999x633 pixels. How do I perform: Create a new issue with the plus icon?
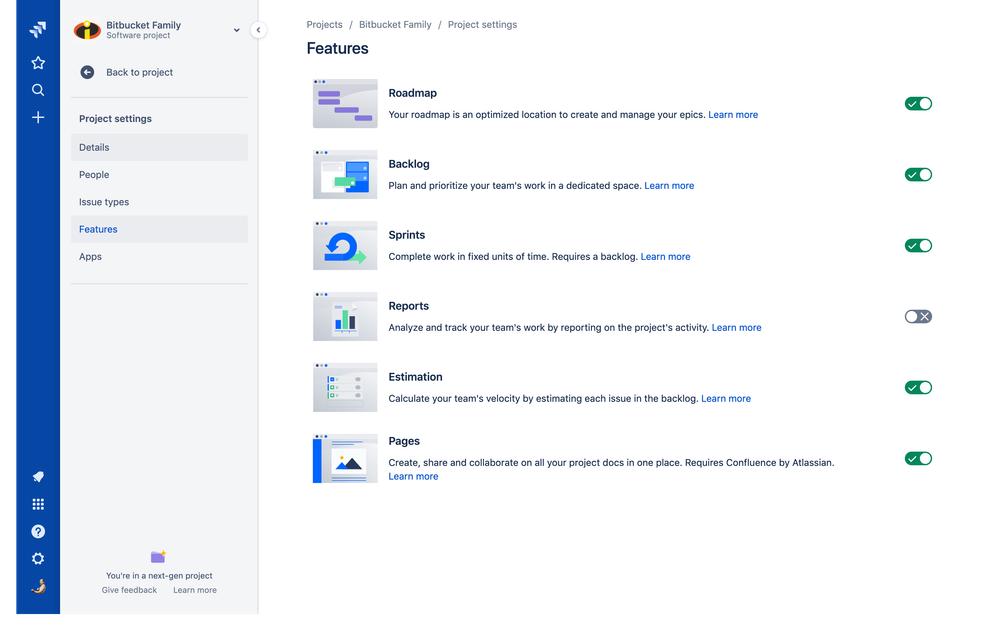tap(37, 116)
